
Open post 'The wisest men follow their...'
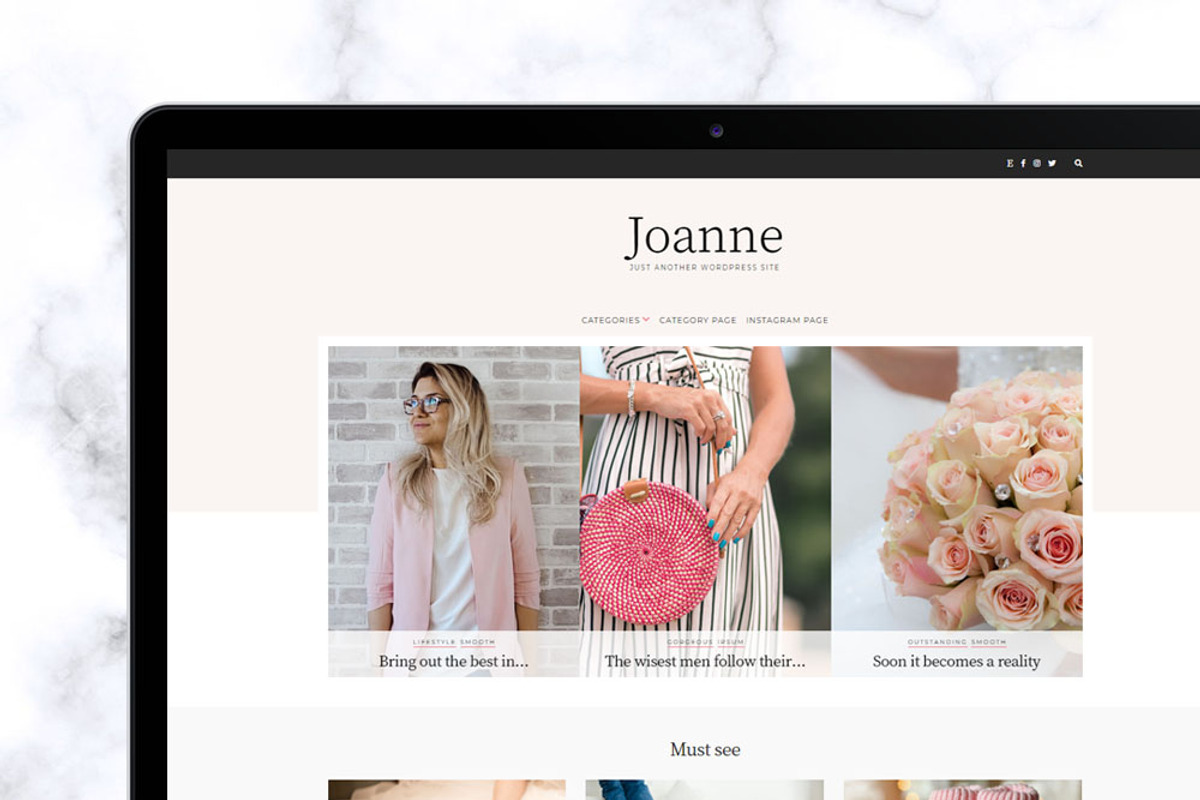coord(705,661)
